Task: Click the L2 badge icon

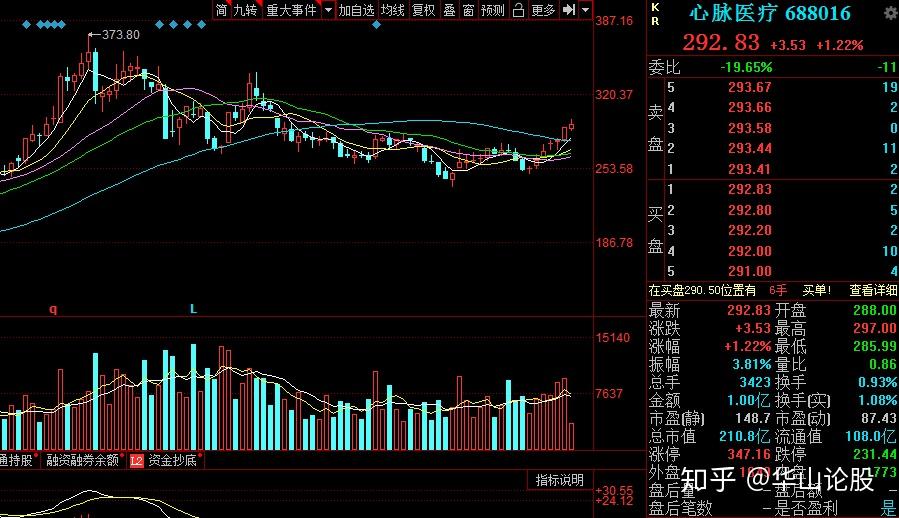Action: [x=136, y=461]
